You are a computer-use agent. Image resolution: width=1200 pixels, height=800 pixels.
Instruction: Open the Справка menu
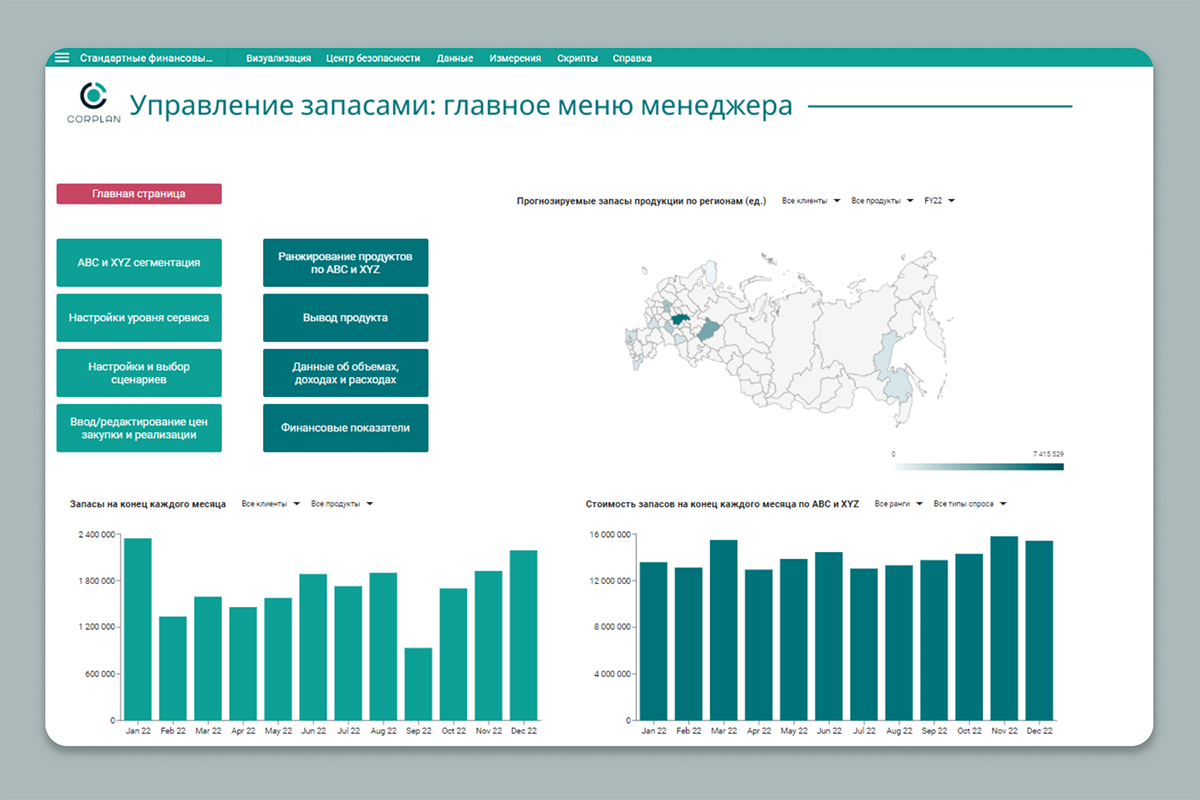[632, 58]
